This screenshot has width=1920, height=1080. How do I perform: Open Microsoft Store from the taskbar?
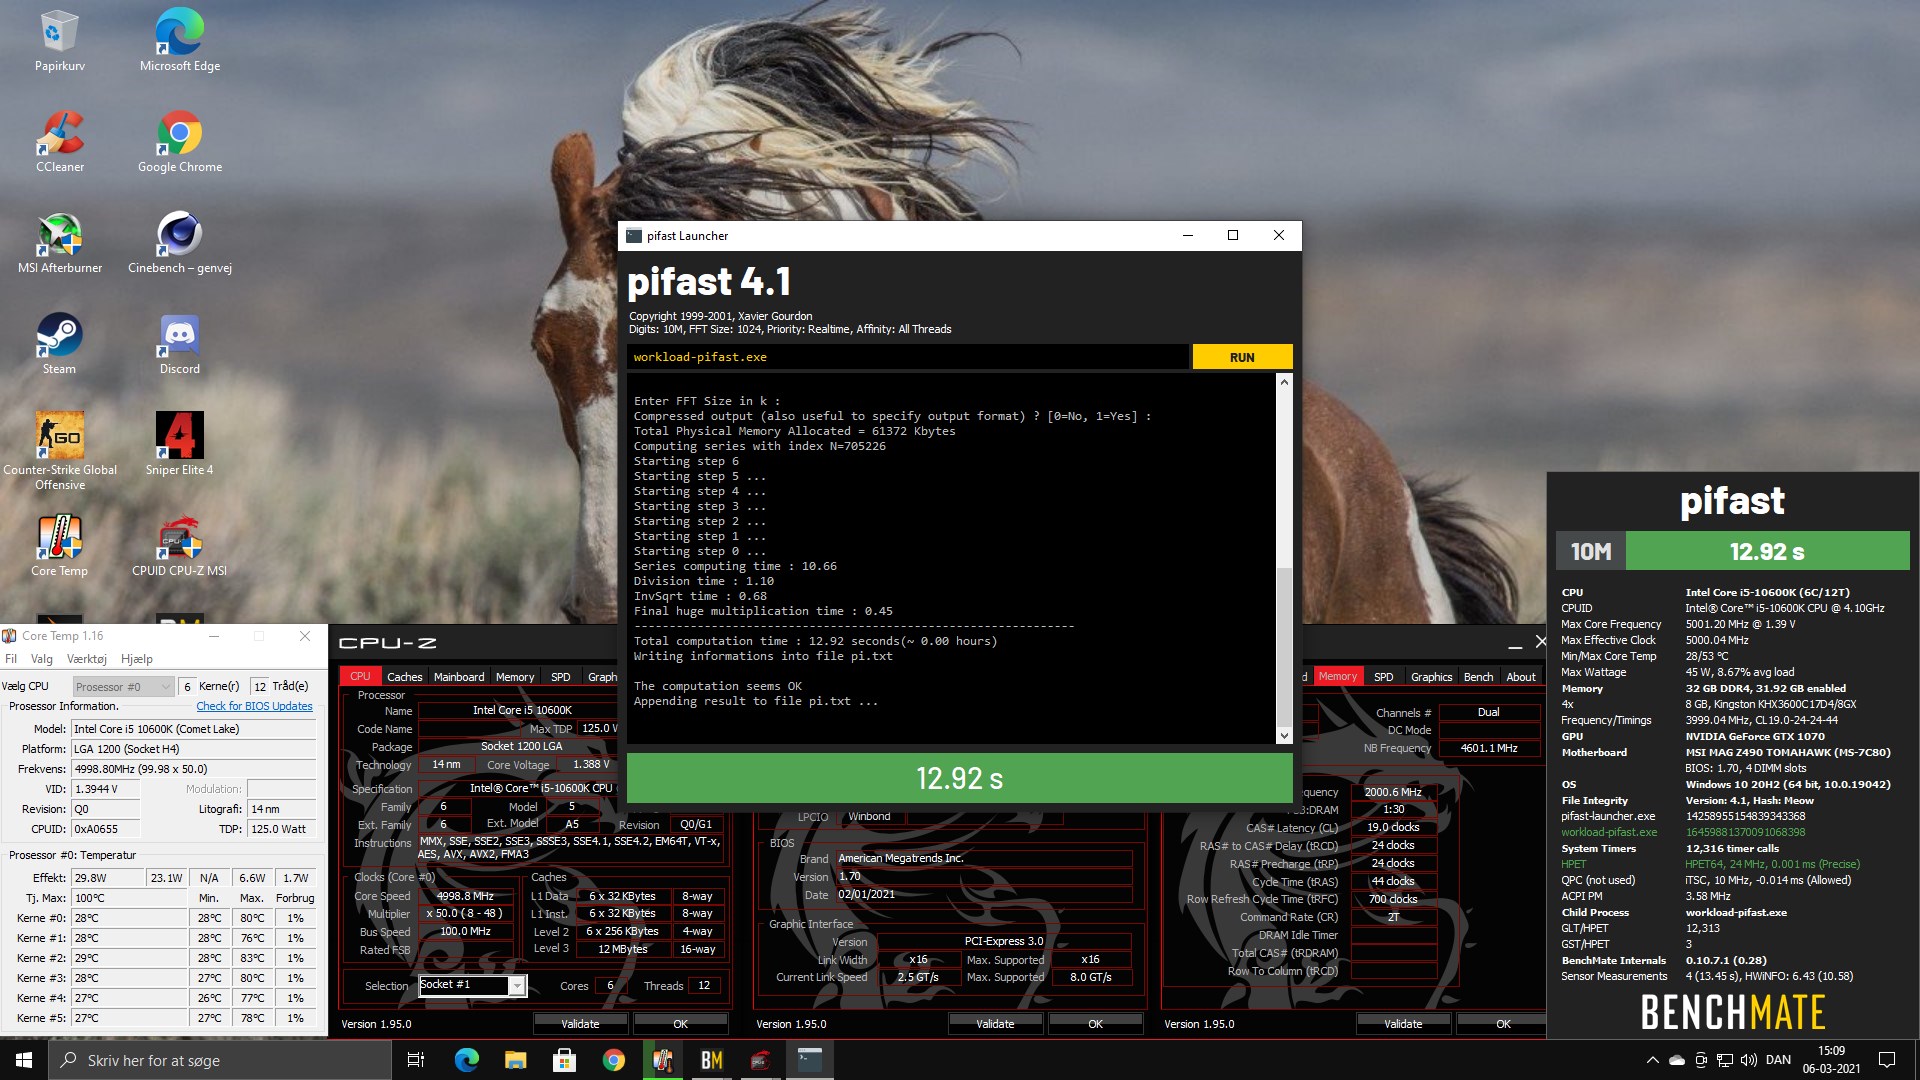(564, 1060)
